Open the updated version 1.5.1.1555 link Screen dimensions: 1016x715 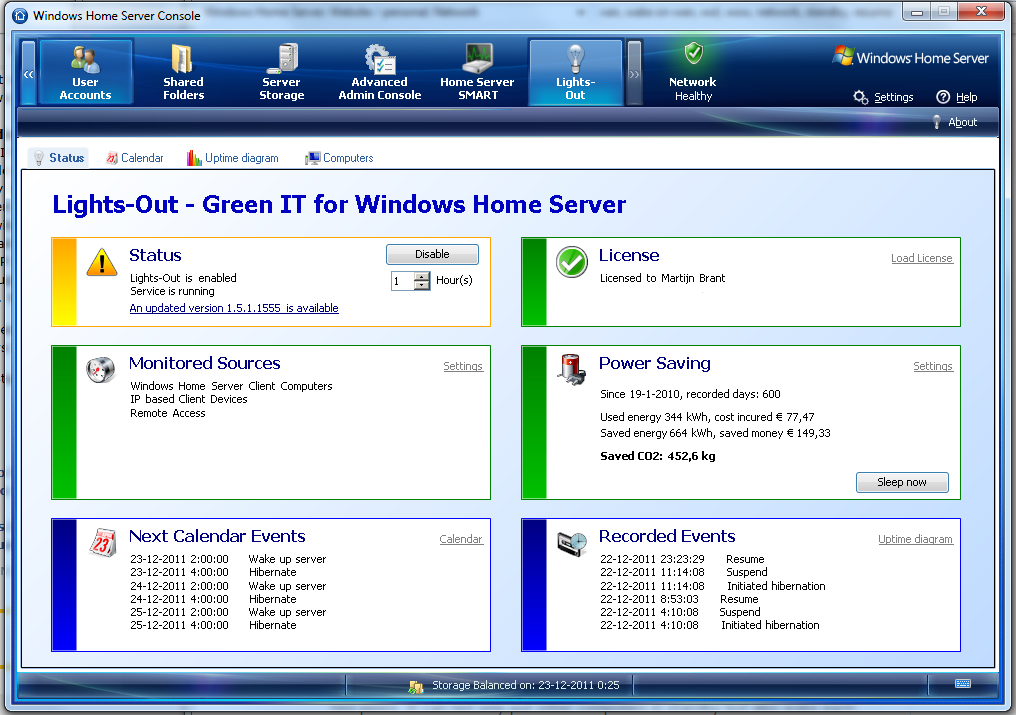click(x=234, y=308)
